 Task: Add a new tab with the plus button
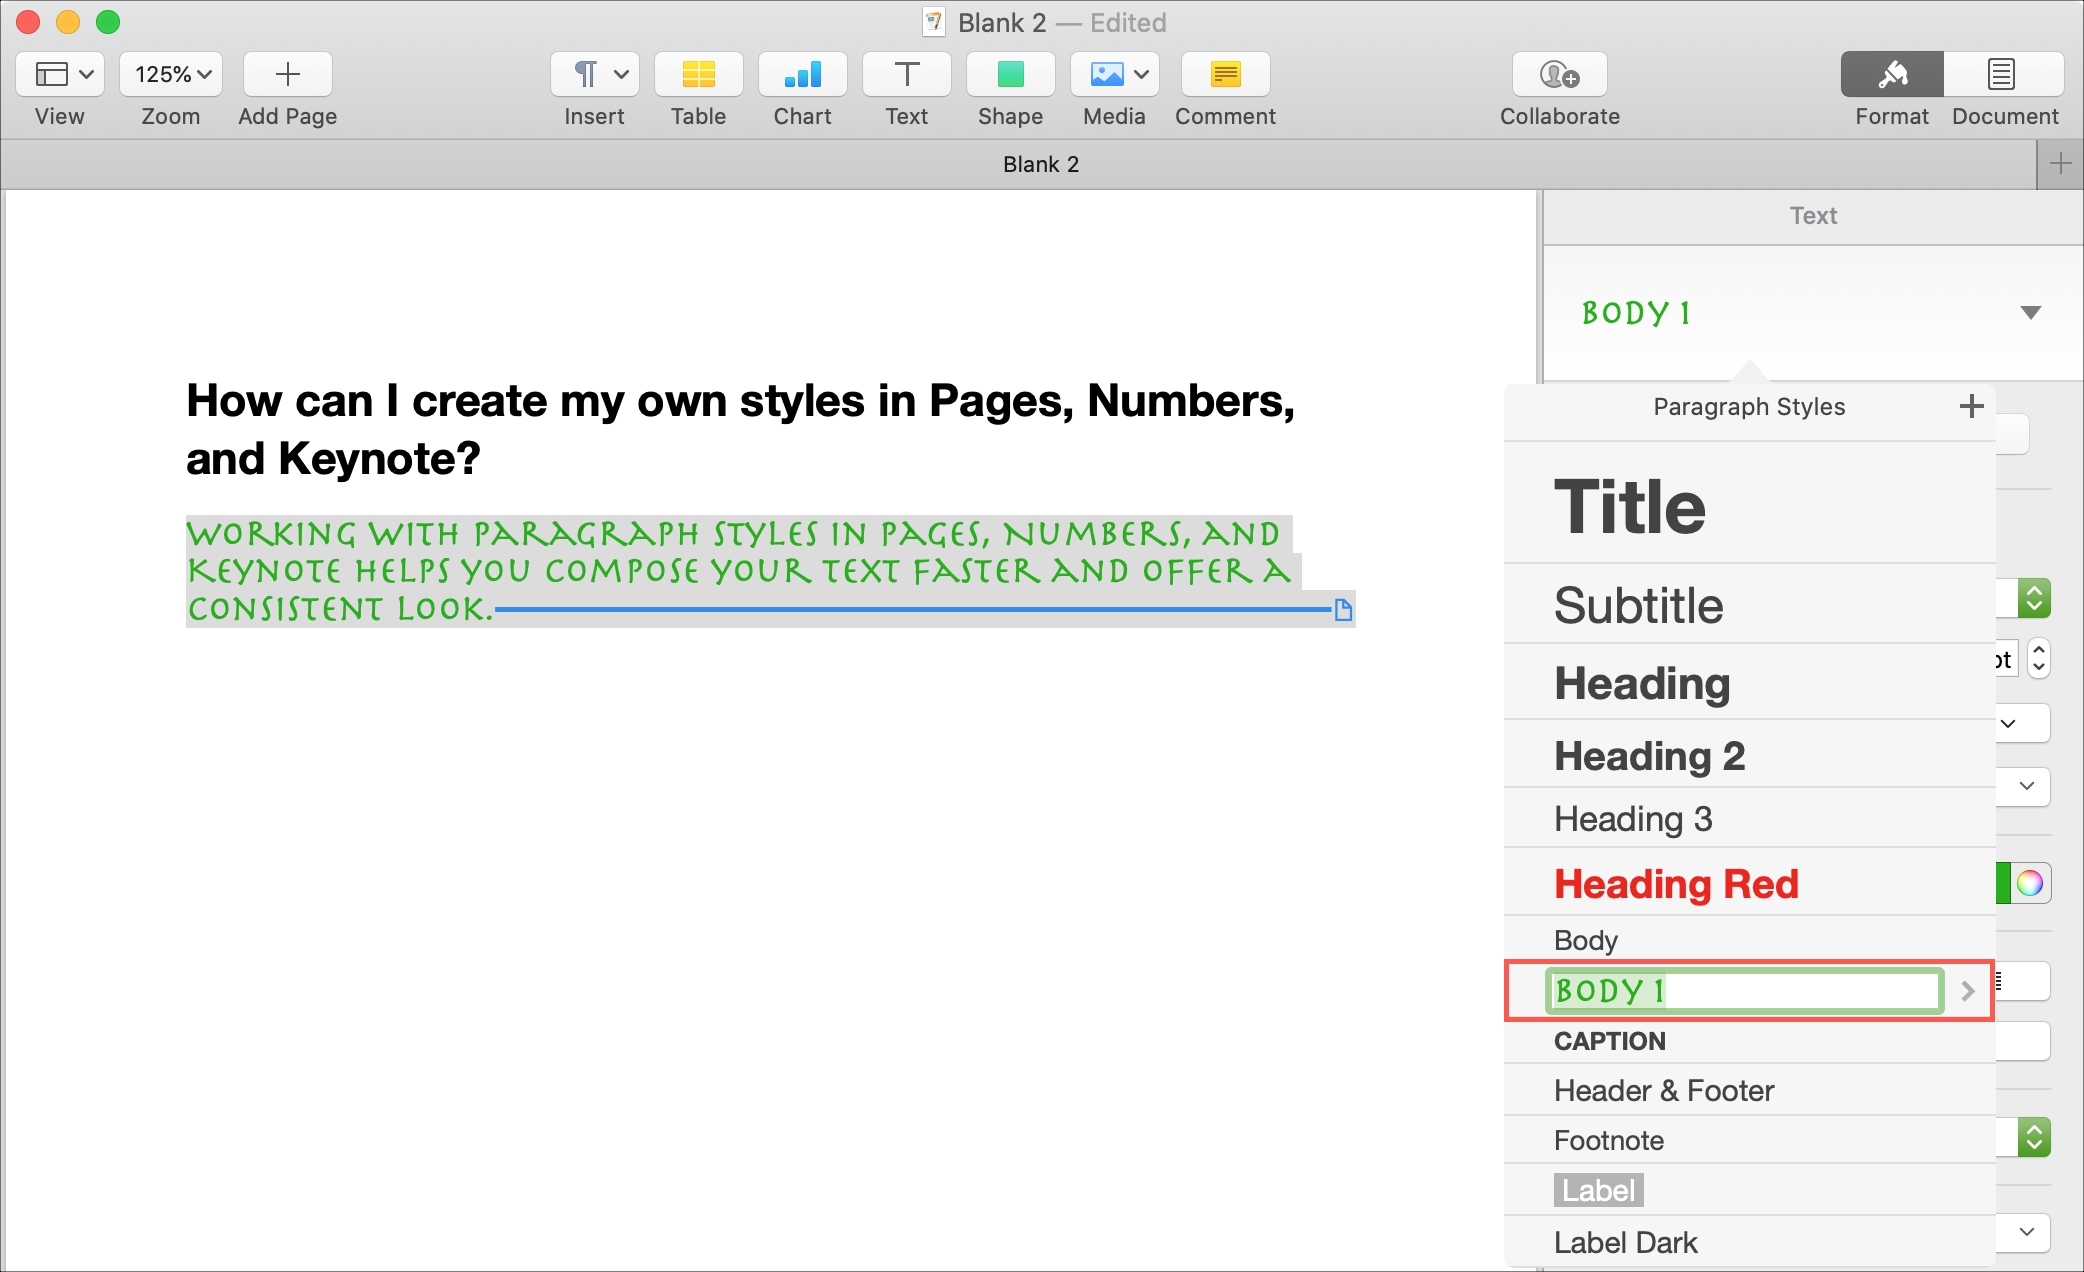click(x=2060, y=164)
